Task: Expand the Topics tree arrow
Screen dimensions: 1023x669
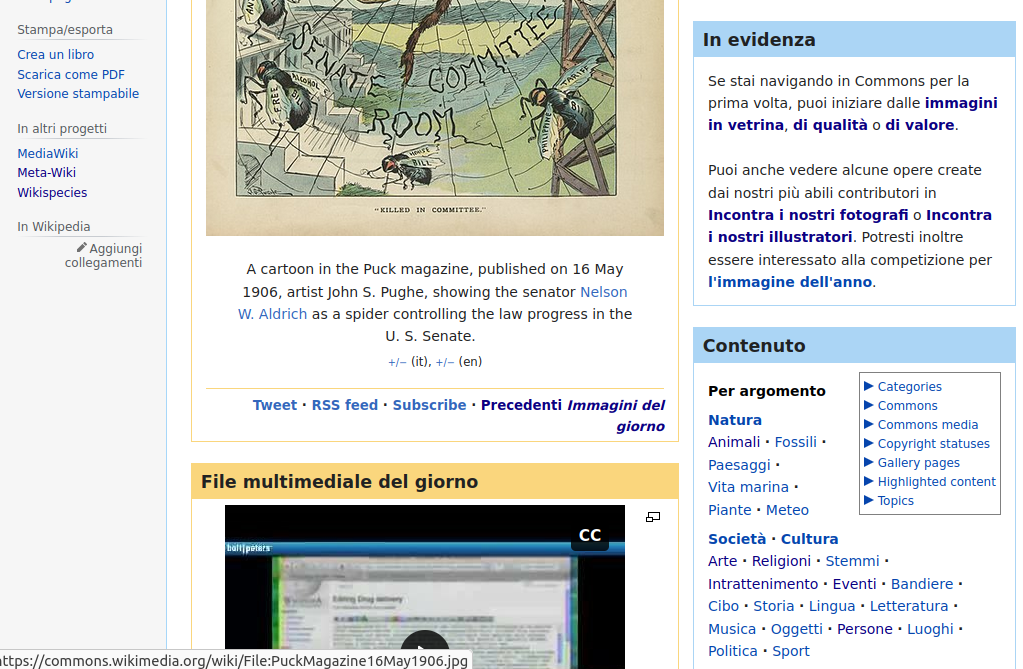Action: pos(868,501)
